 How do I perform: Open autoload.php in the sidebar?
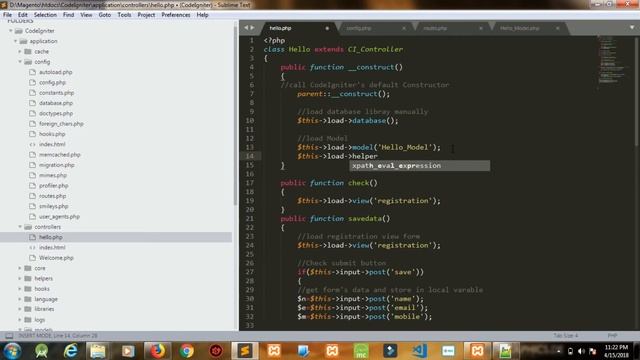[56, 72]
